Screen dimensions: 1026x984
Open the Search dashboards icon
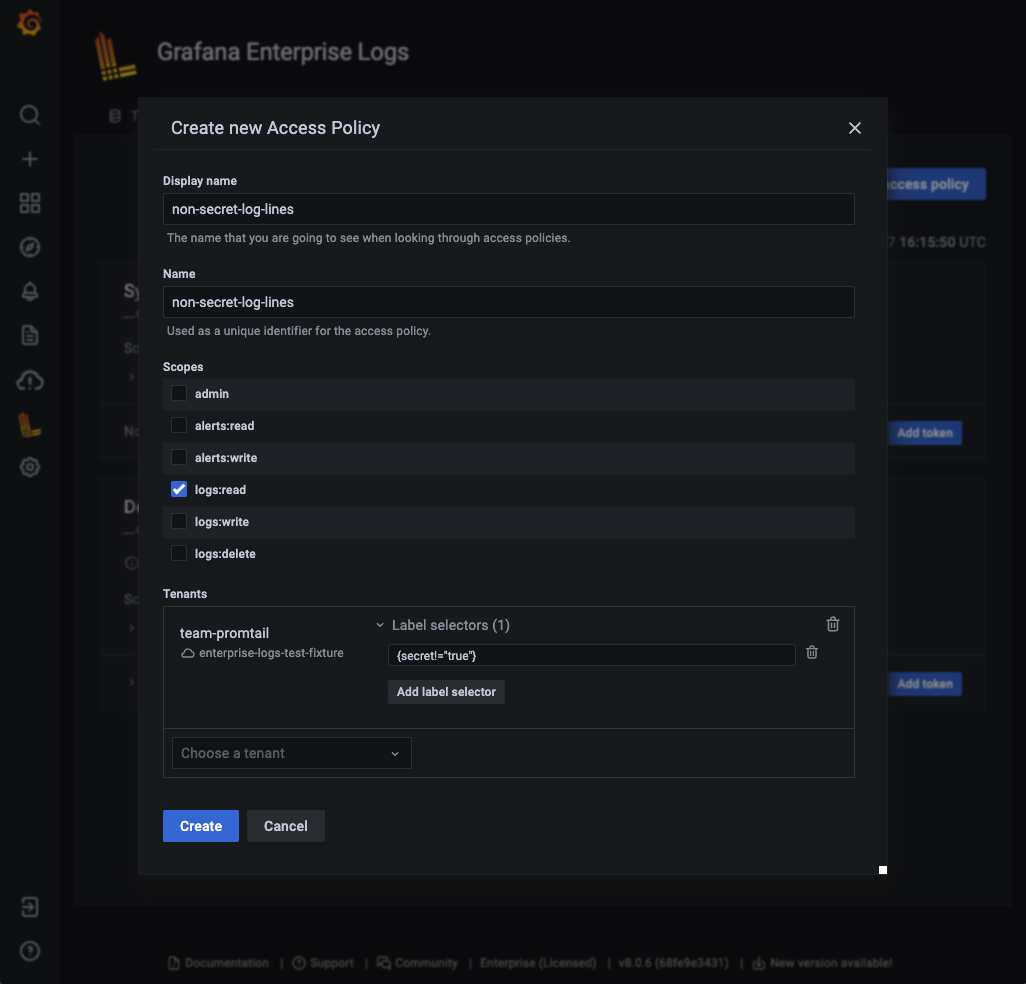pyautogui.click(x=29, y=114)
